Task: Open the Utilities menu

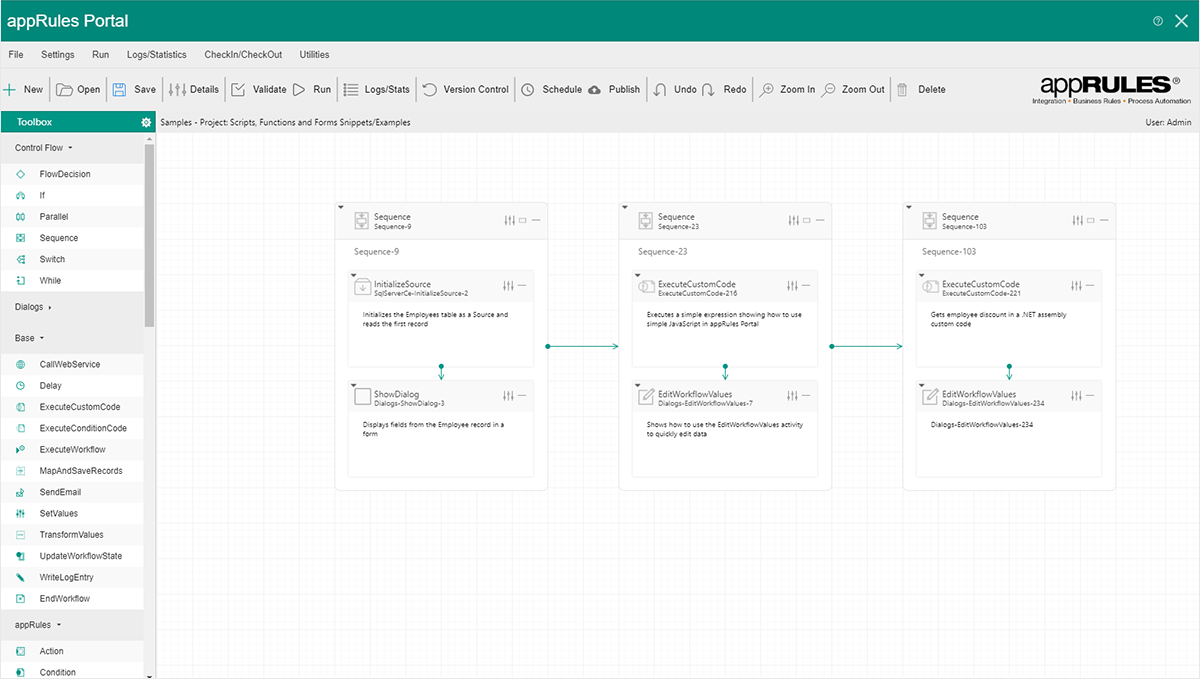Action: pyautogui.click(x=314, y=55)
